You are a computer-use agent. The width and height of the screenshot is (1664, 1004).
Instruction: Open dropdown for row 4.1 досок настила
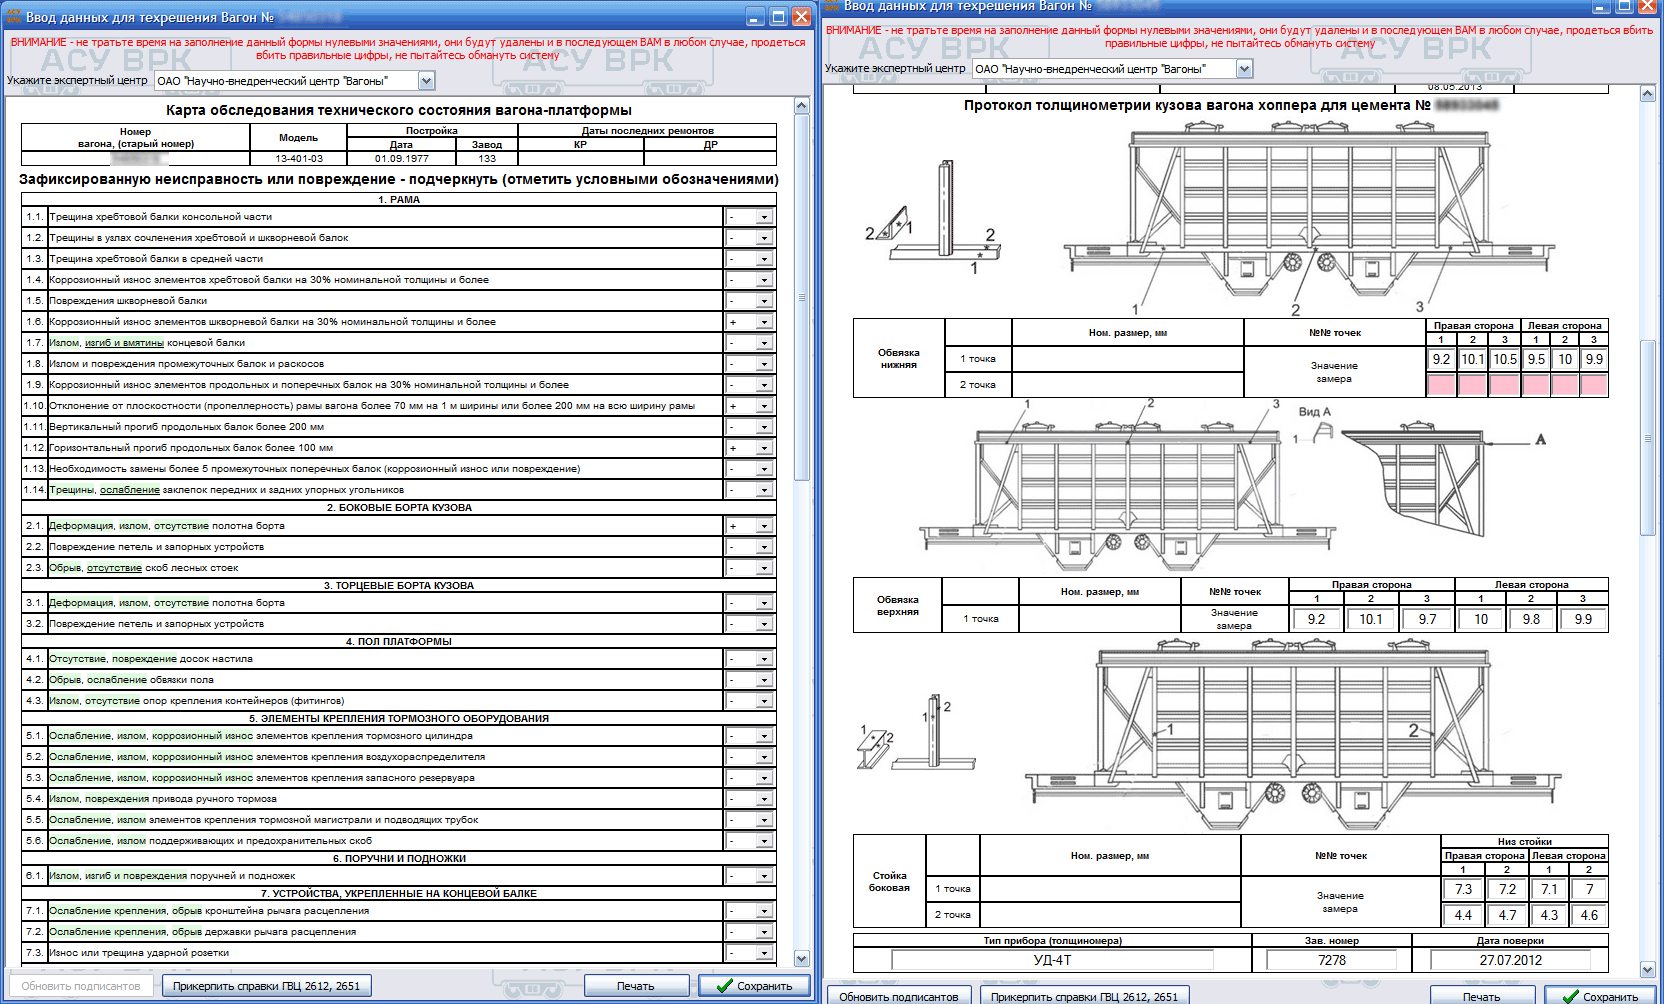(x=764, y=659)
